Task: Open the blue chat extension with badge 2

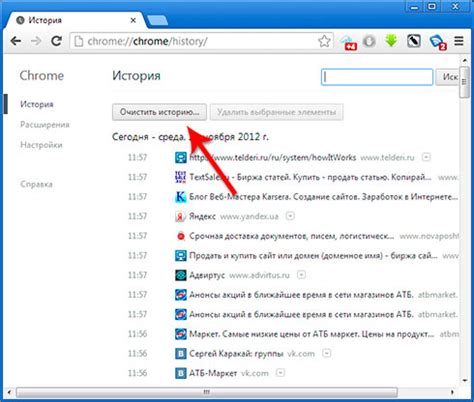Action: [438, 42]
